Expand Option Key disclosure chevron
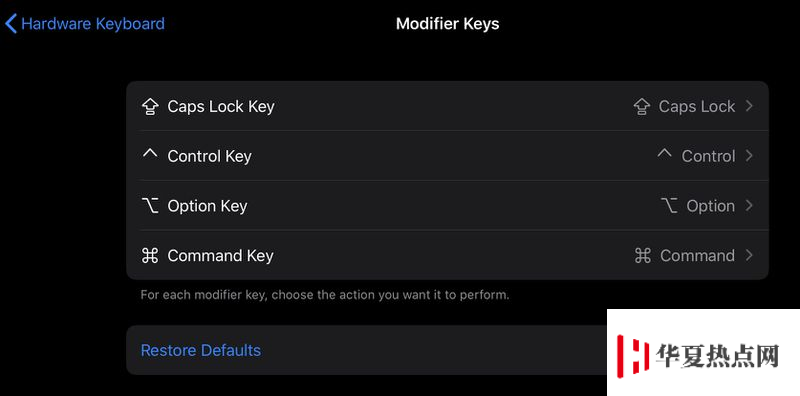 749,205
